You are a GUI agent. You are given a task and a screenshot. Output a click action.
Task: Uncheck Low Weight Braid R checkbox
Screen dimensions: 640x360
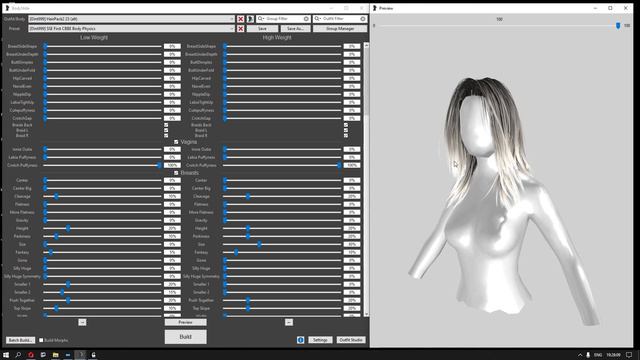pos(166,136)
